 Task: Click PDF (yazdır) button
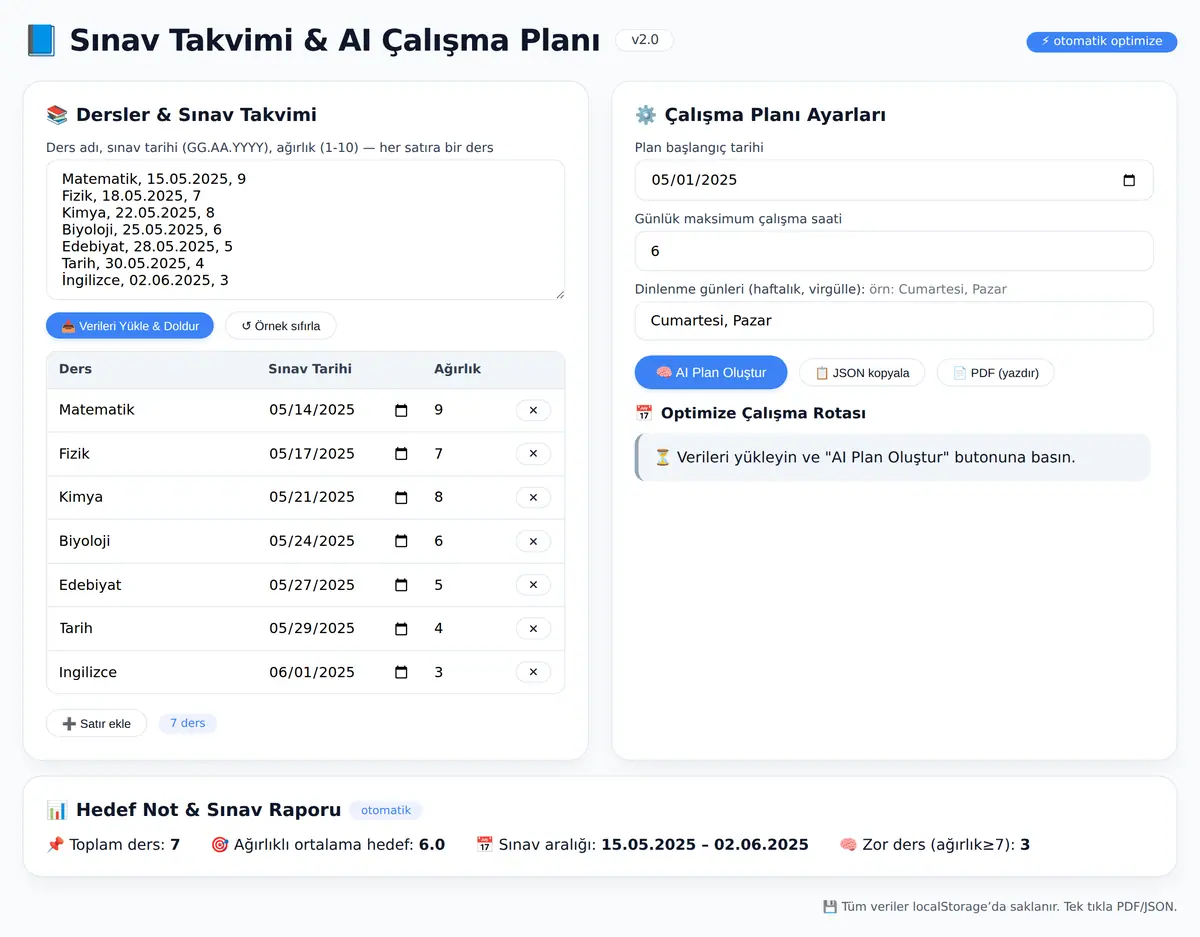point(995,373)
